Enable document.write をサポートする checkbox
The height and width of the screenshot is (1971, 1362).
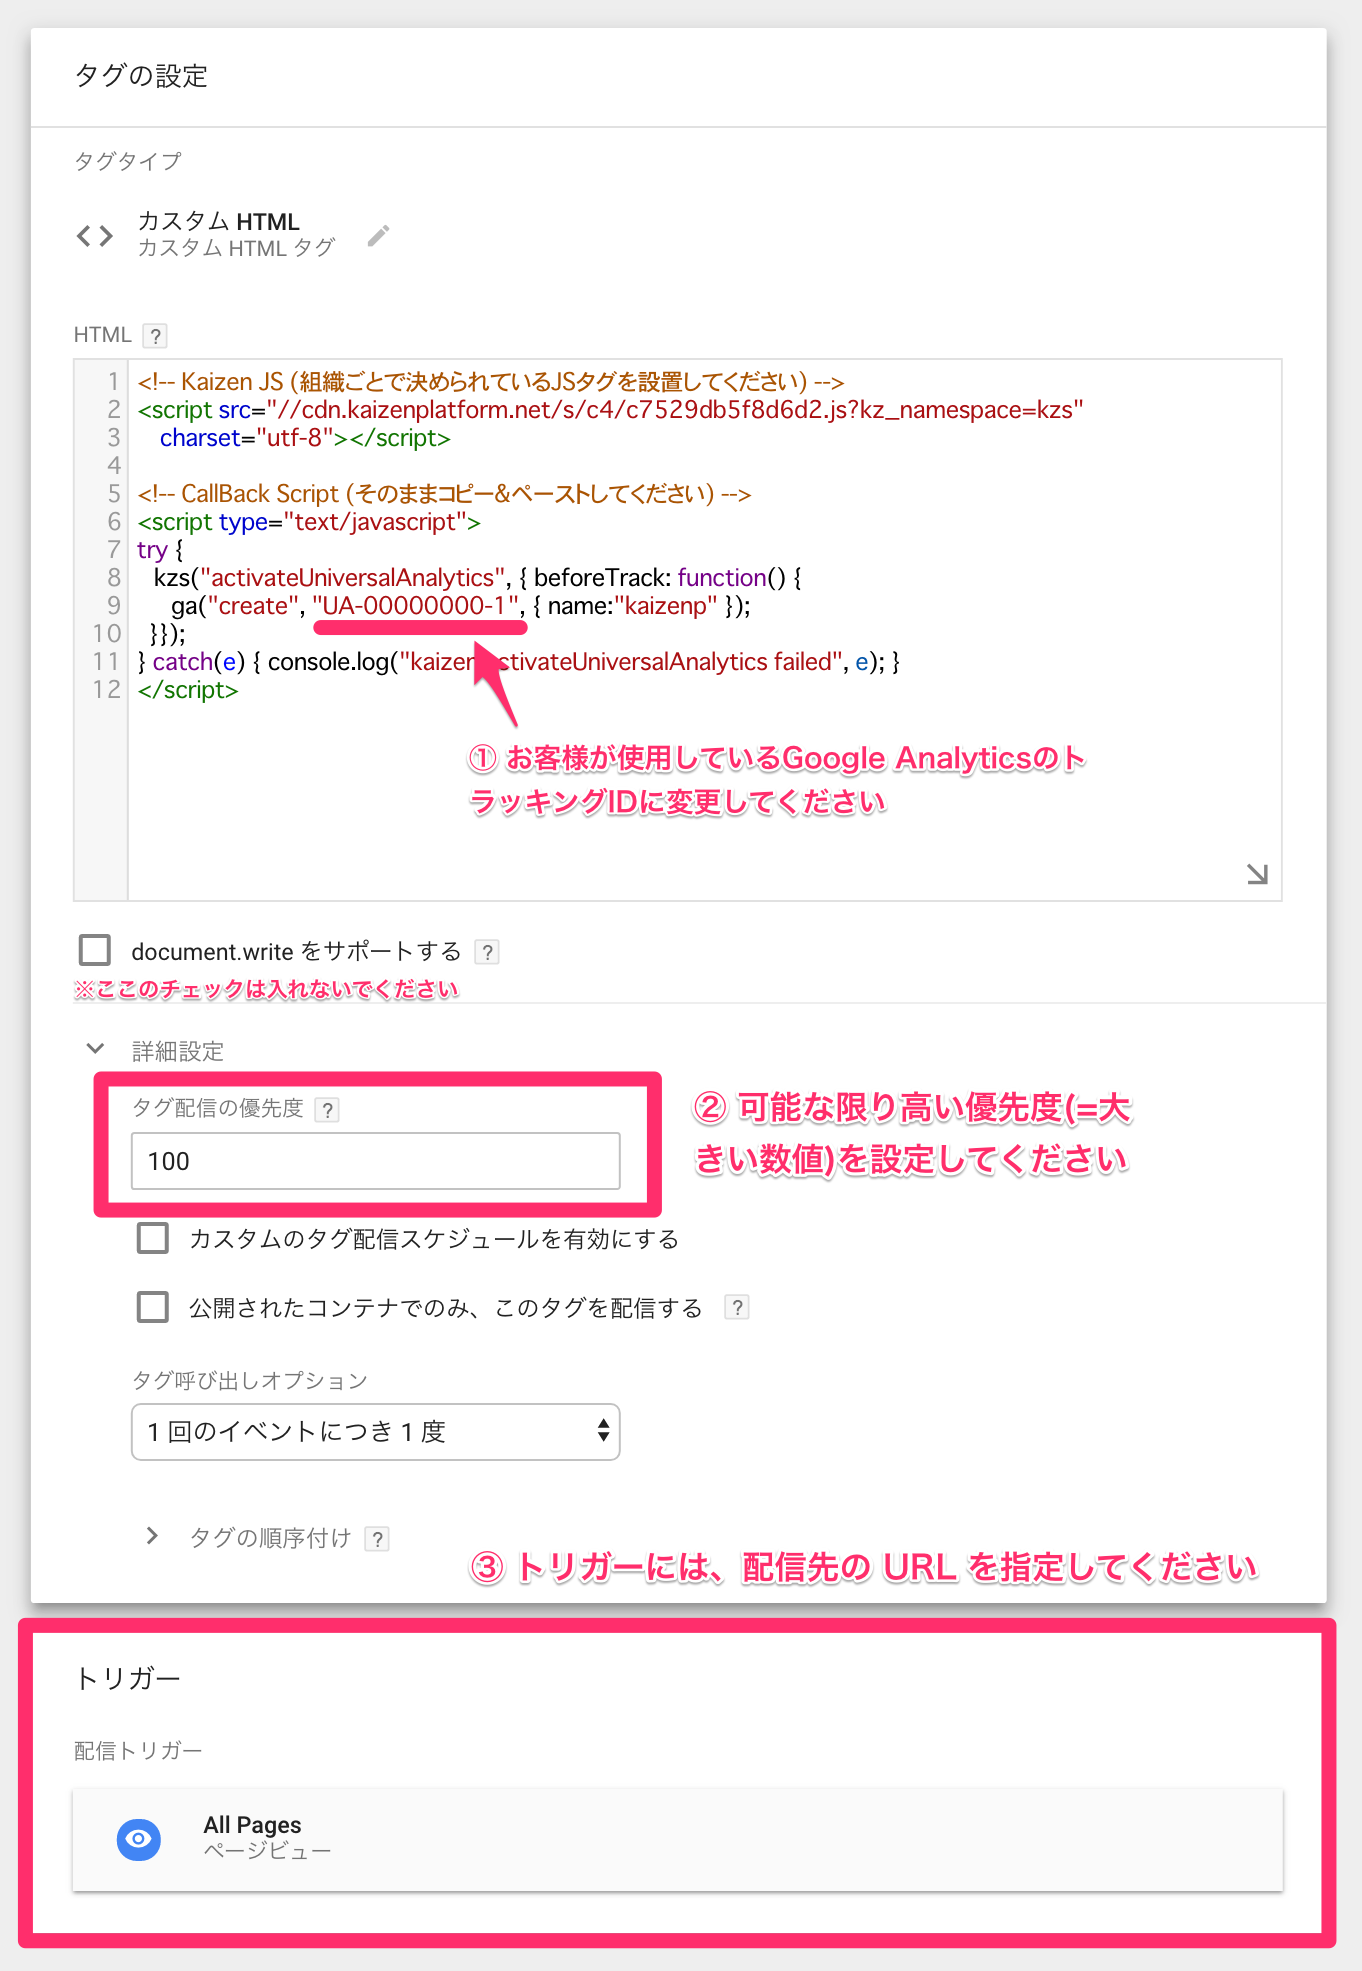coord(95,950)
